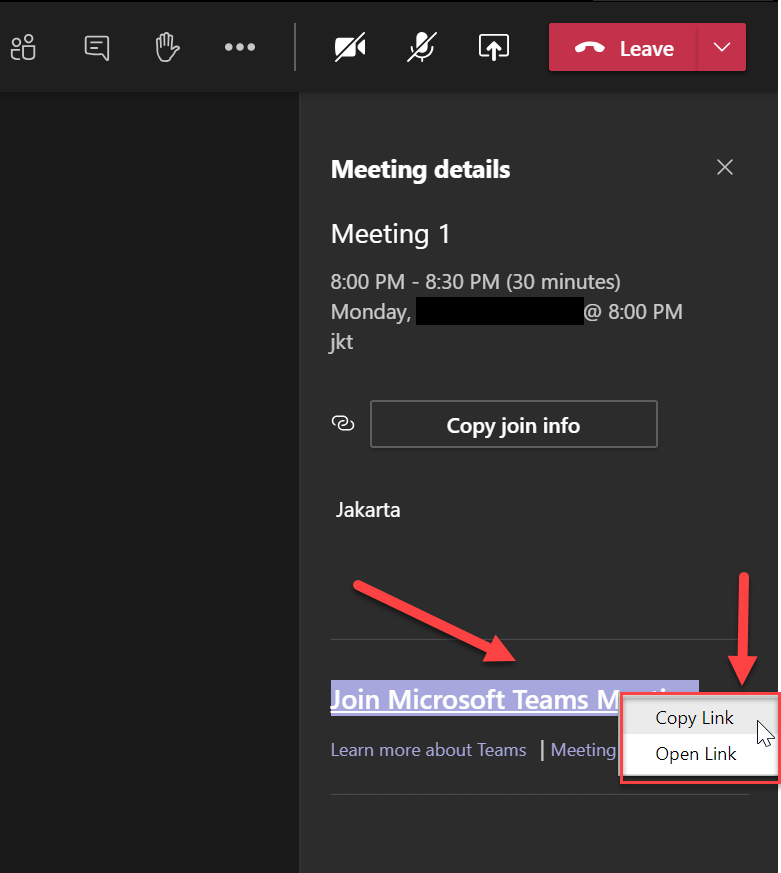Open the Meeting options link
The height and width of the screenshot is (873, 781).
[584, 750]
